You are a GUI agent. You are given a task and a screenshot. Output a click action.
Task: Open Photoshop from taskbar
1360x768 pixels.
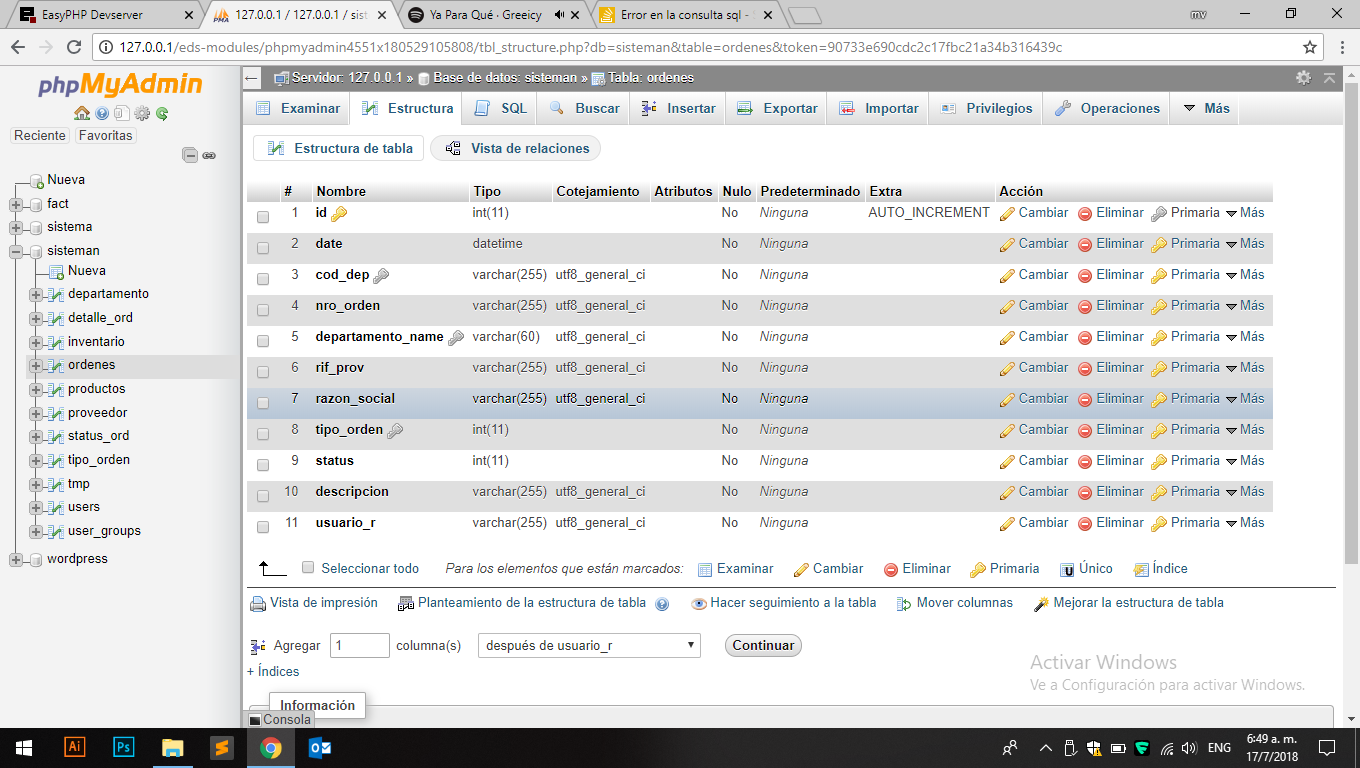point(124,747)
